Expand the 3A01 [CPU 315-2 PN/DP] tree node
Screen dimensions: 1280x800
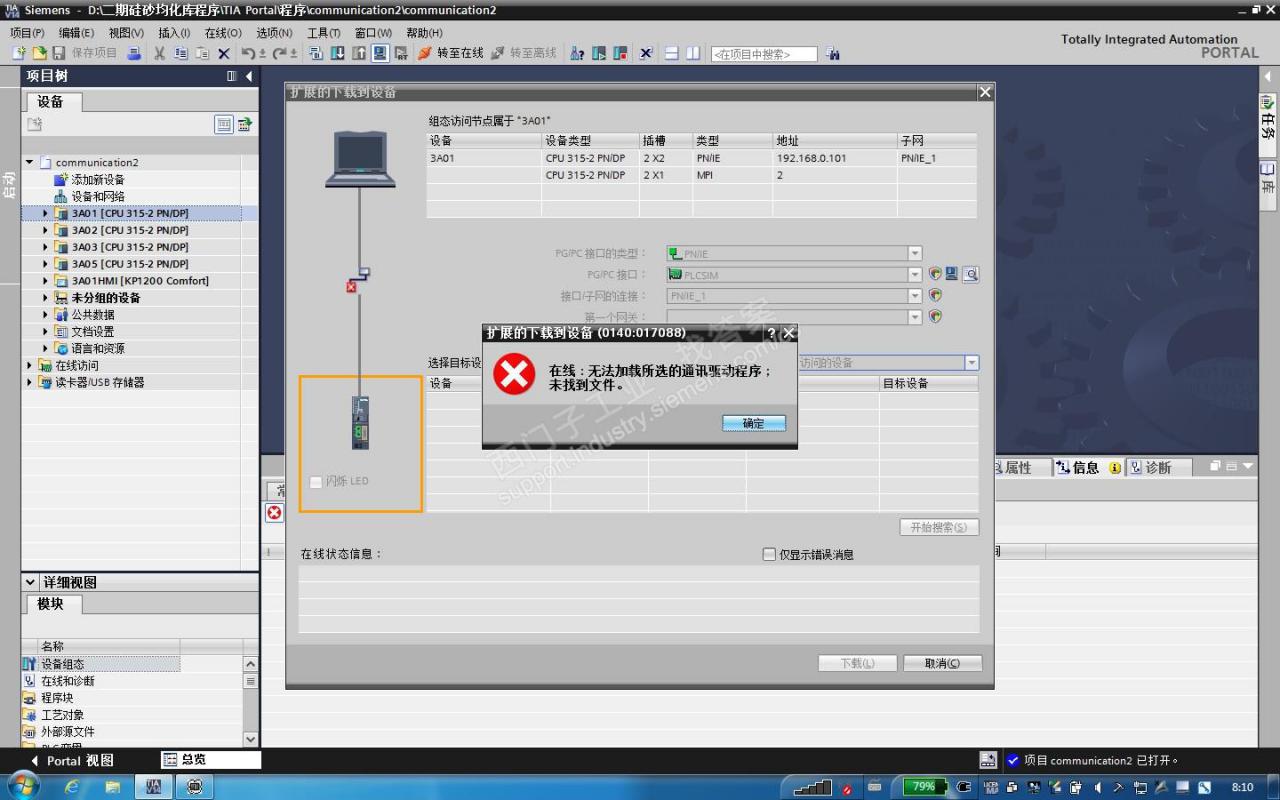click(45, 213)
